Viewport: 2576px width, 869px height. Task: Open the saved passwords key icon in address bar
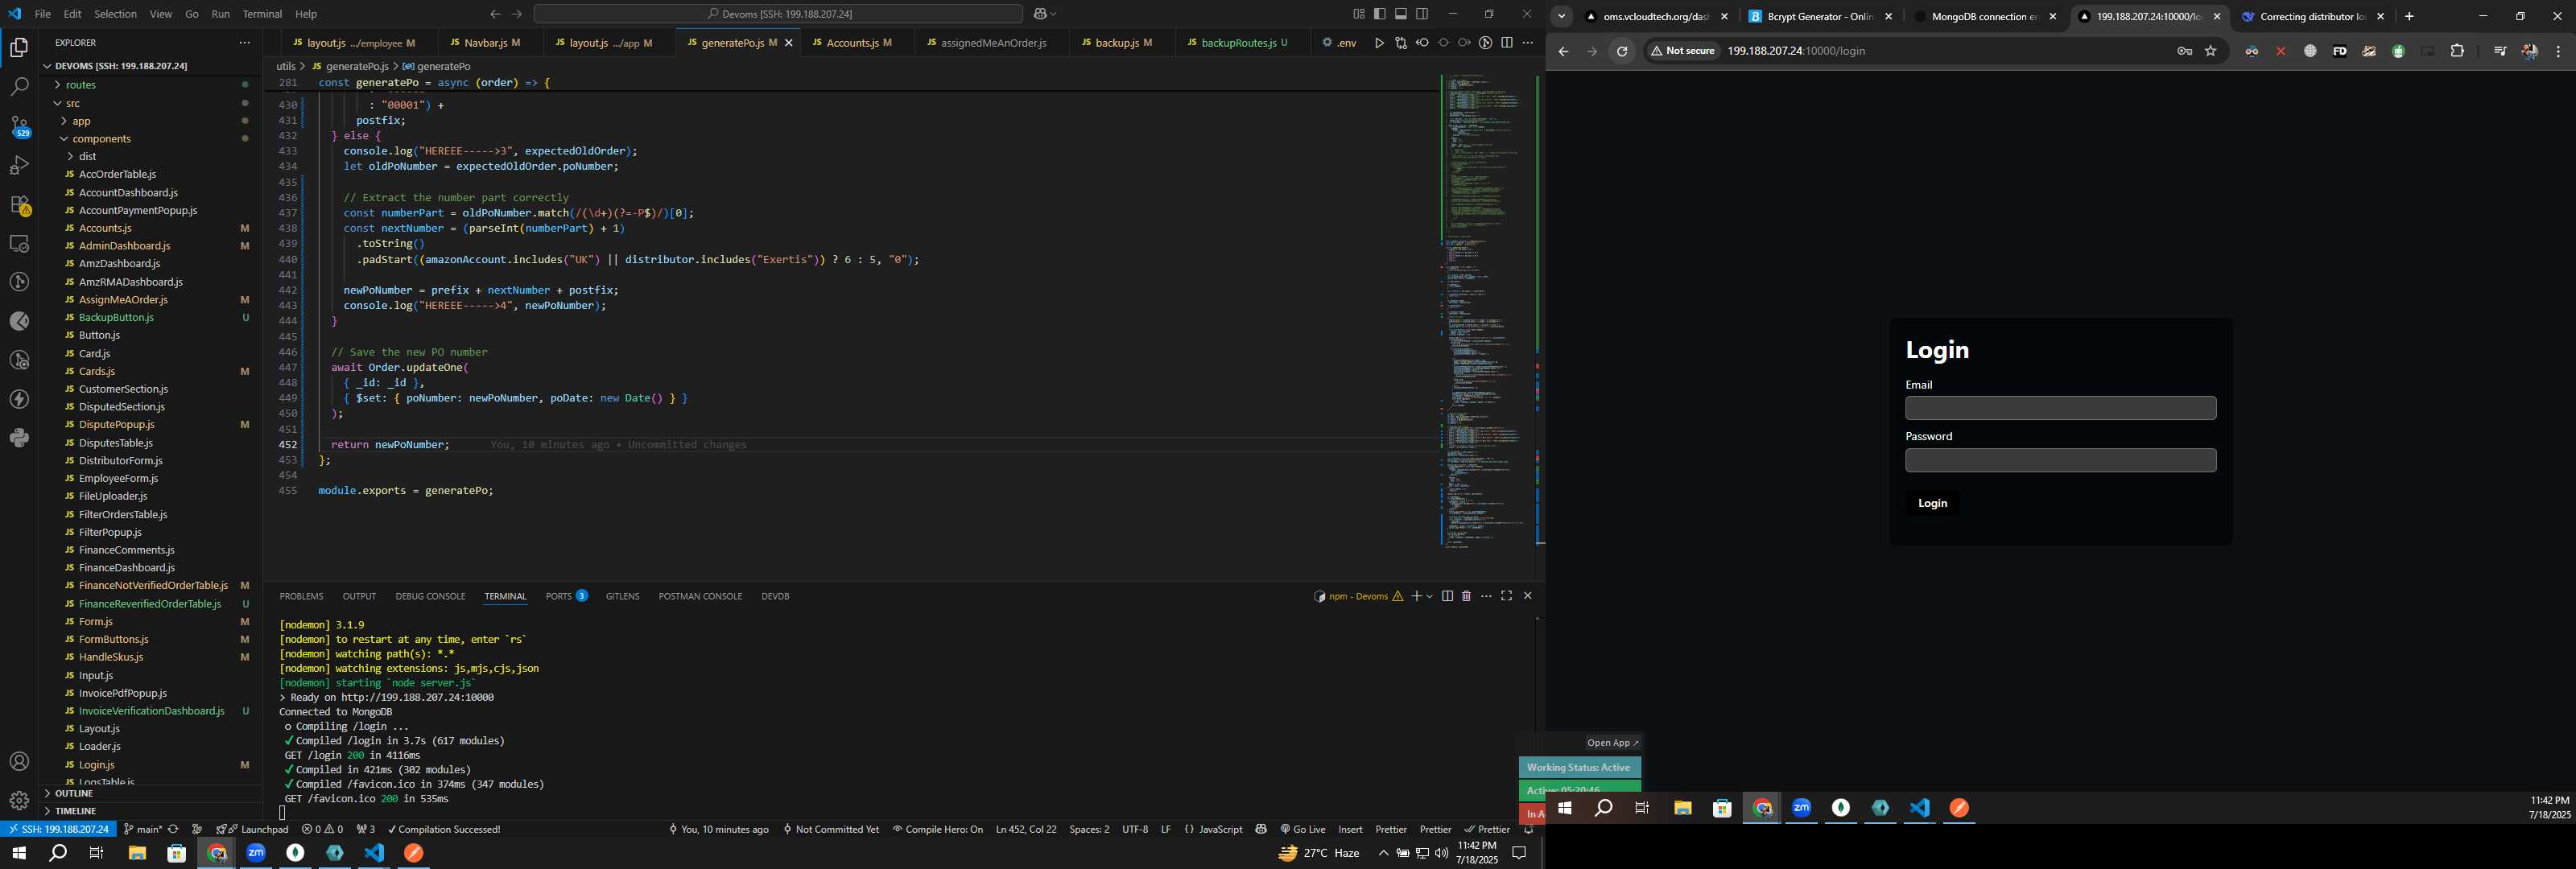[2185, 51]
